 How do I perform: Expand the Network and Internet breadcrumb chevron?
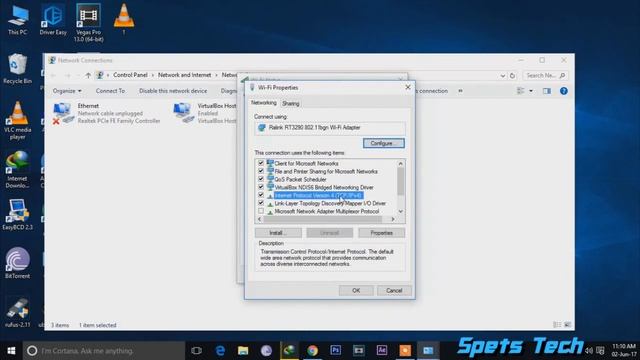[x=216, y=75]
